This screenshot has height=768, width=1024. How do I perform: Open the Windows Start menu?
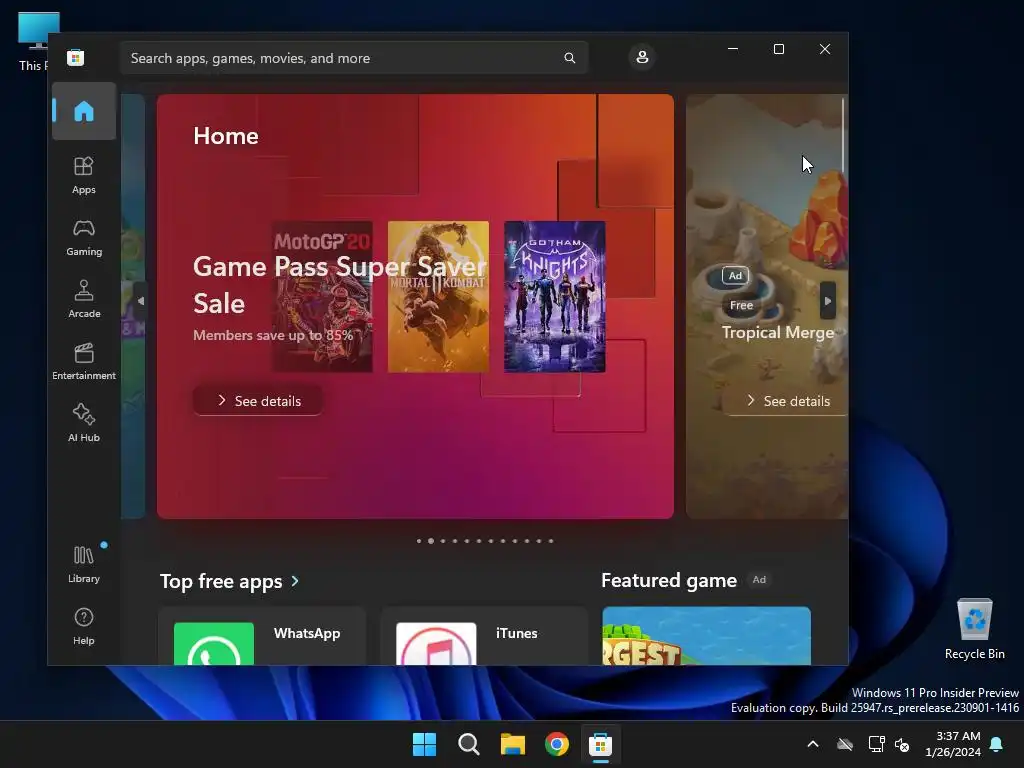(424, 744)
